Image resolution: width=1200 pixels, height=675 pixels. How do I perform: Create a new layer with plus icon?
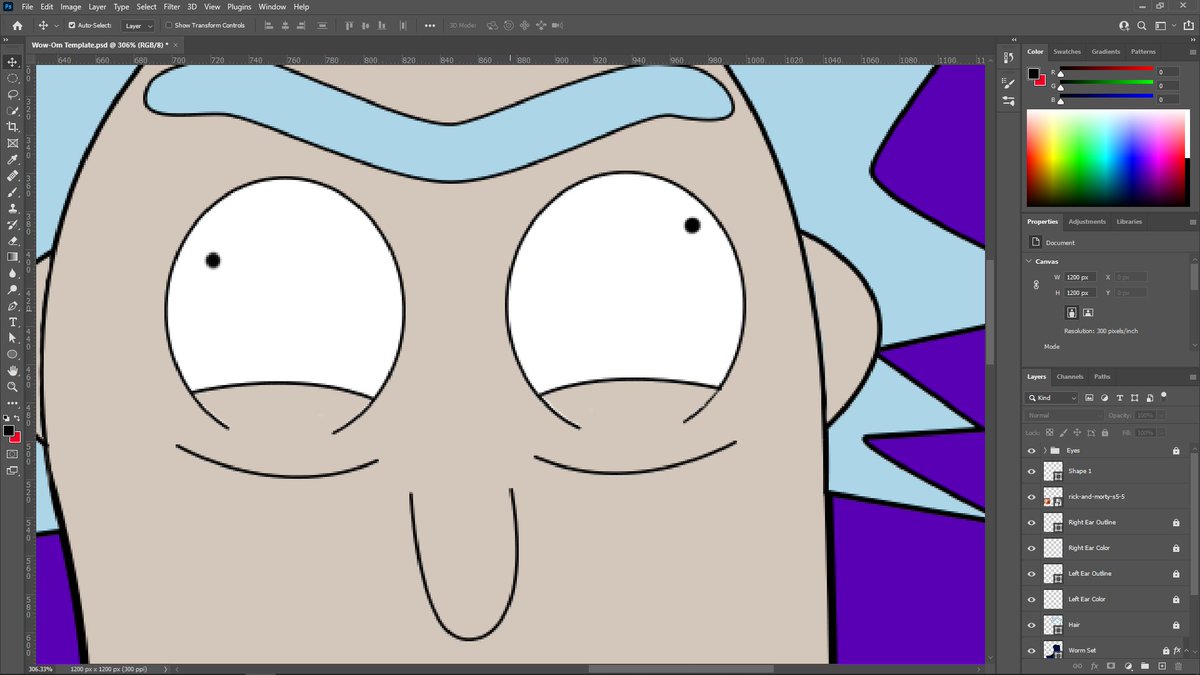tap(1161, 665)
